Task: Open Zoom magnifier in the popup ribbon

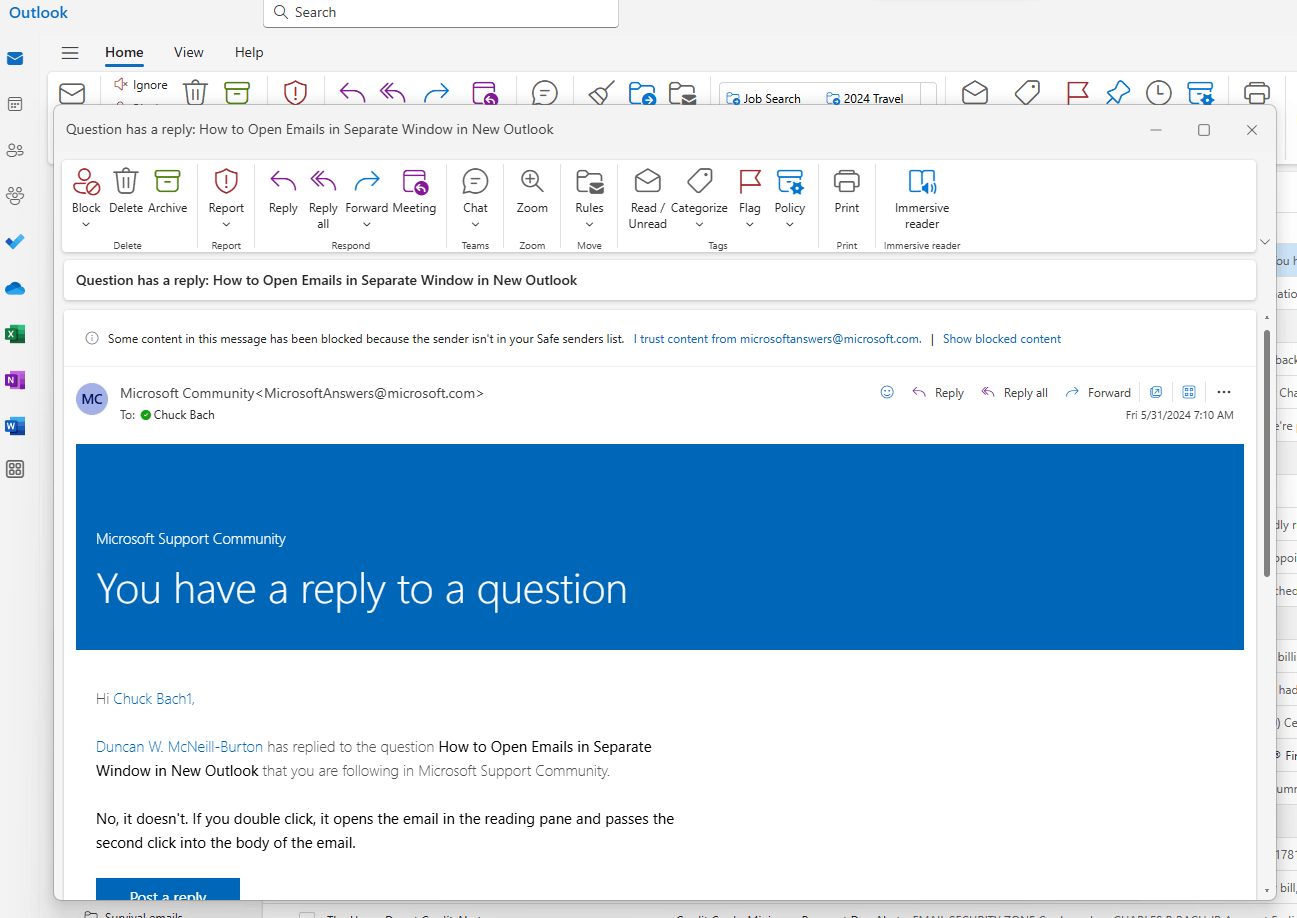Action: coord(532,182)
